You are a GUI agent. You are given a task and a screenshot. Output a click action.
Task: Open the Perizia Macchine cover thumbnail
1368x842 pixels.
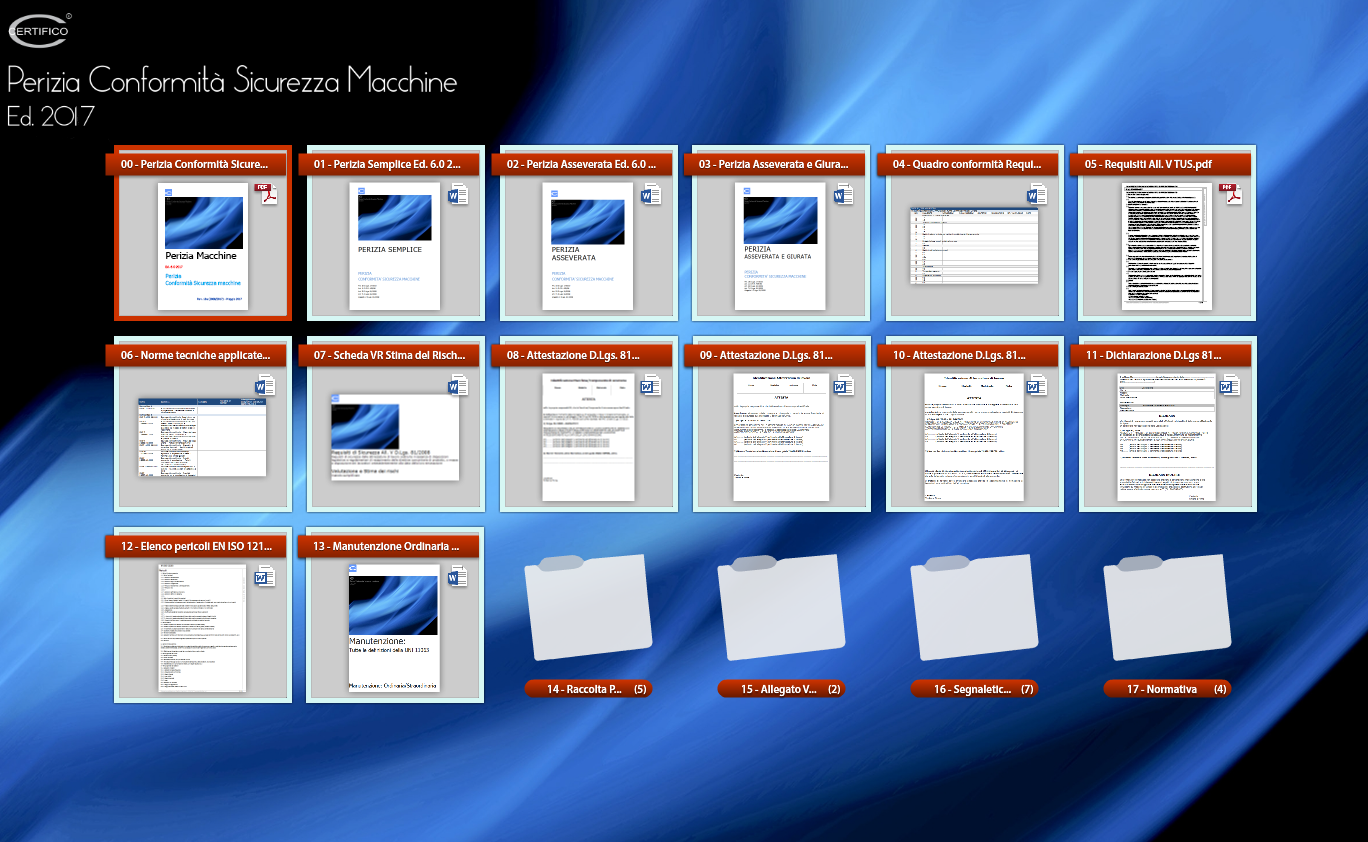(x=203, y=246)
